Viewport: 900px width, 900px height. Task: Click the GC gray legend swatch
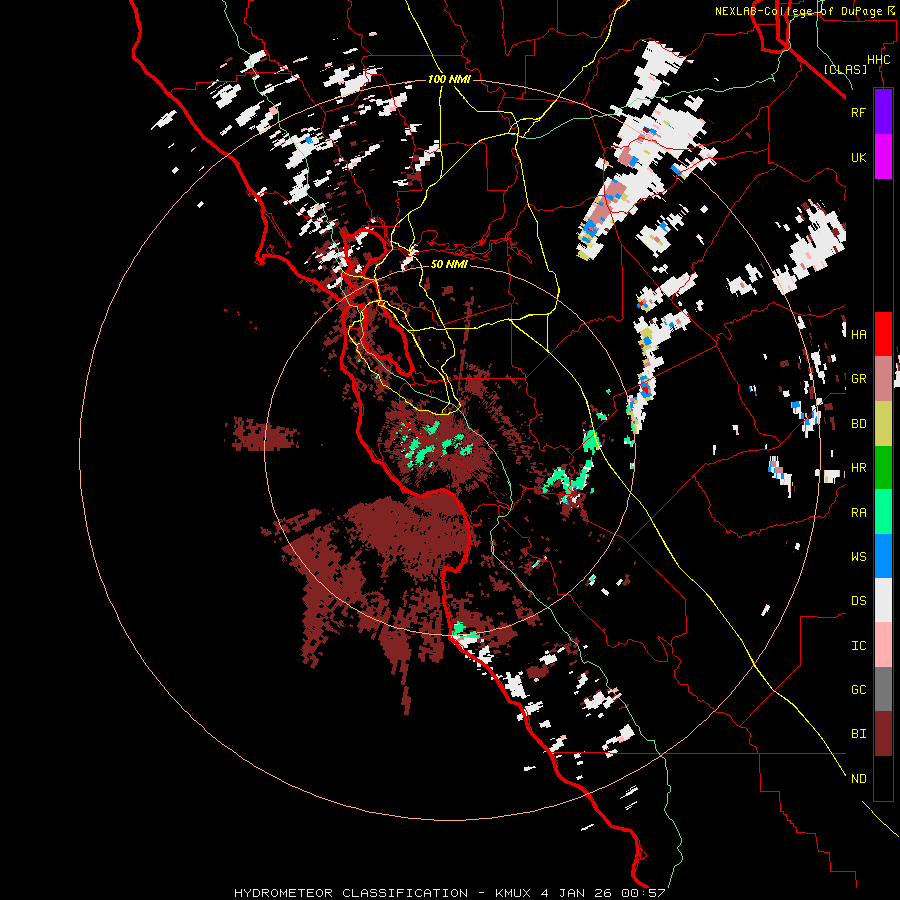(x=883, y=689)
